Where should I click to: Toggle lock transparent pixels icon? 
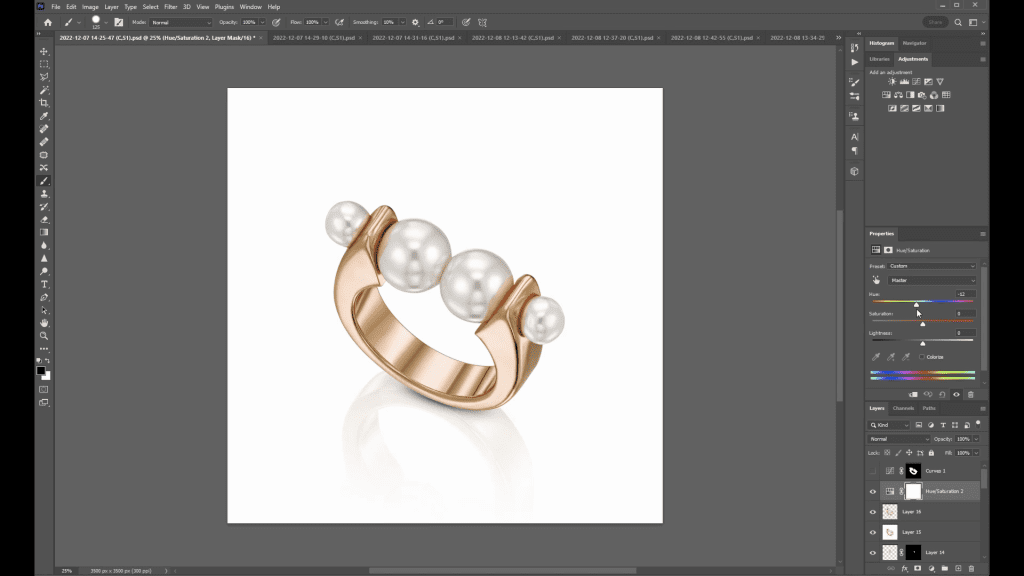(x=887, y=453)
